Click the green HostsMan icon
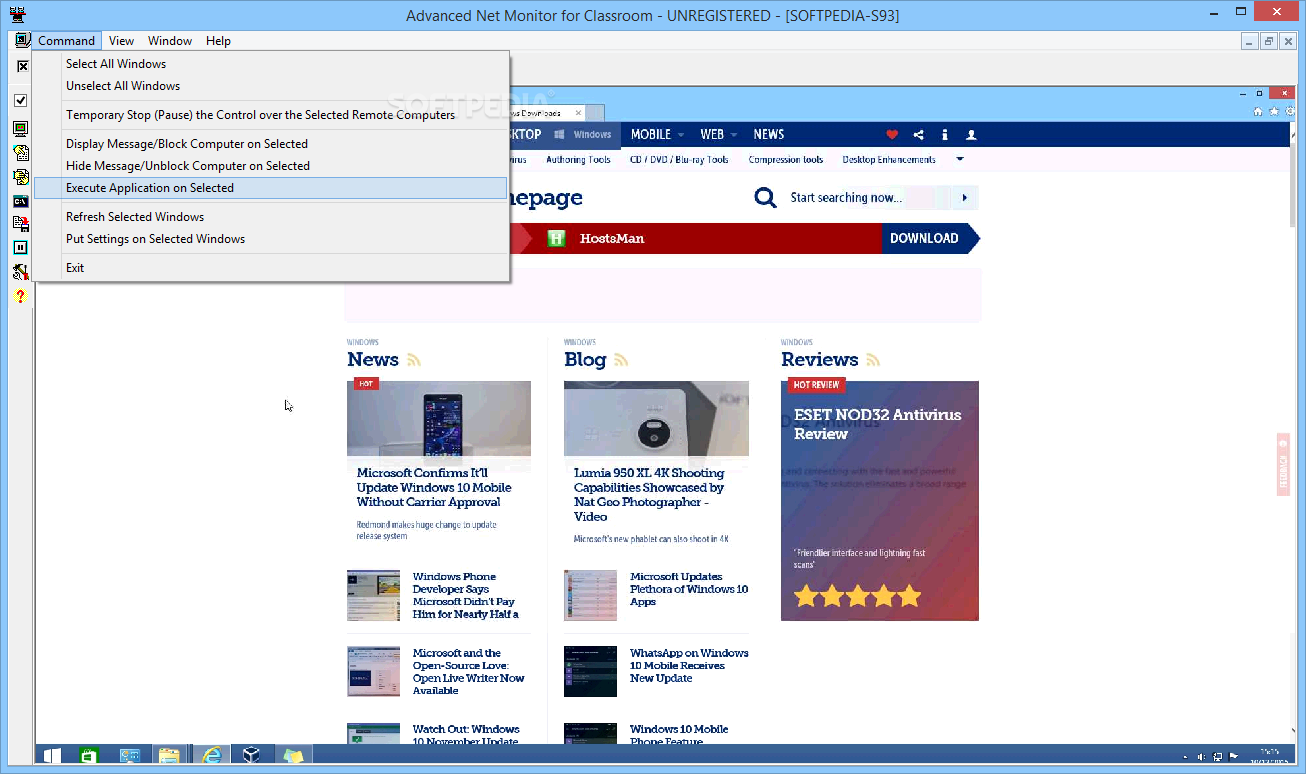Viewport: 1306px width, 774px height. click(557, 239)
